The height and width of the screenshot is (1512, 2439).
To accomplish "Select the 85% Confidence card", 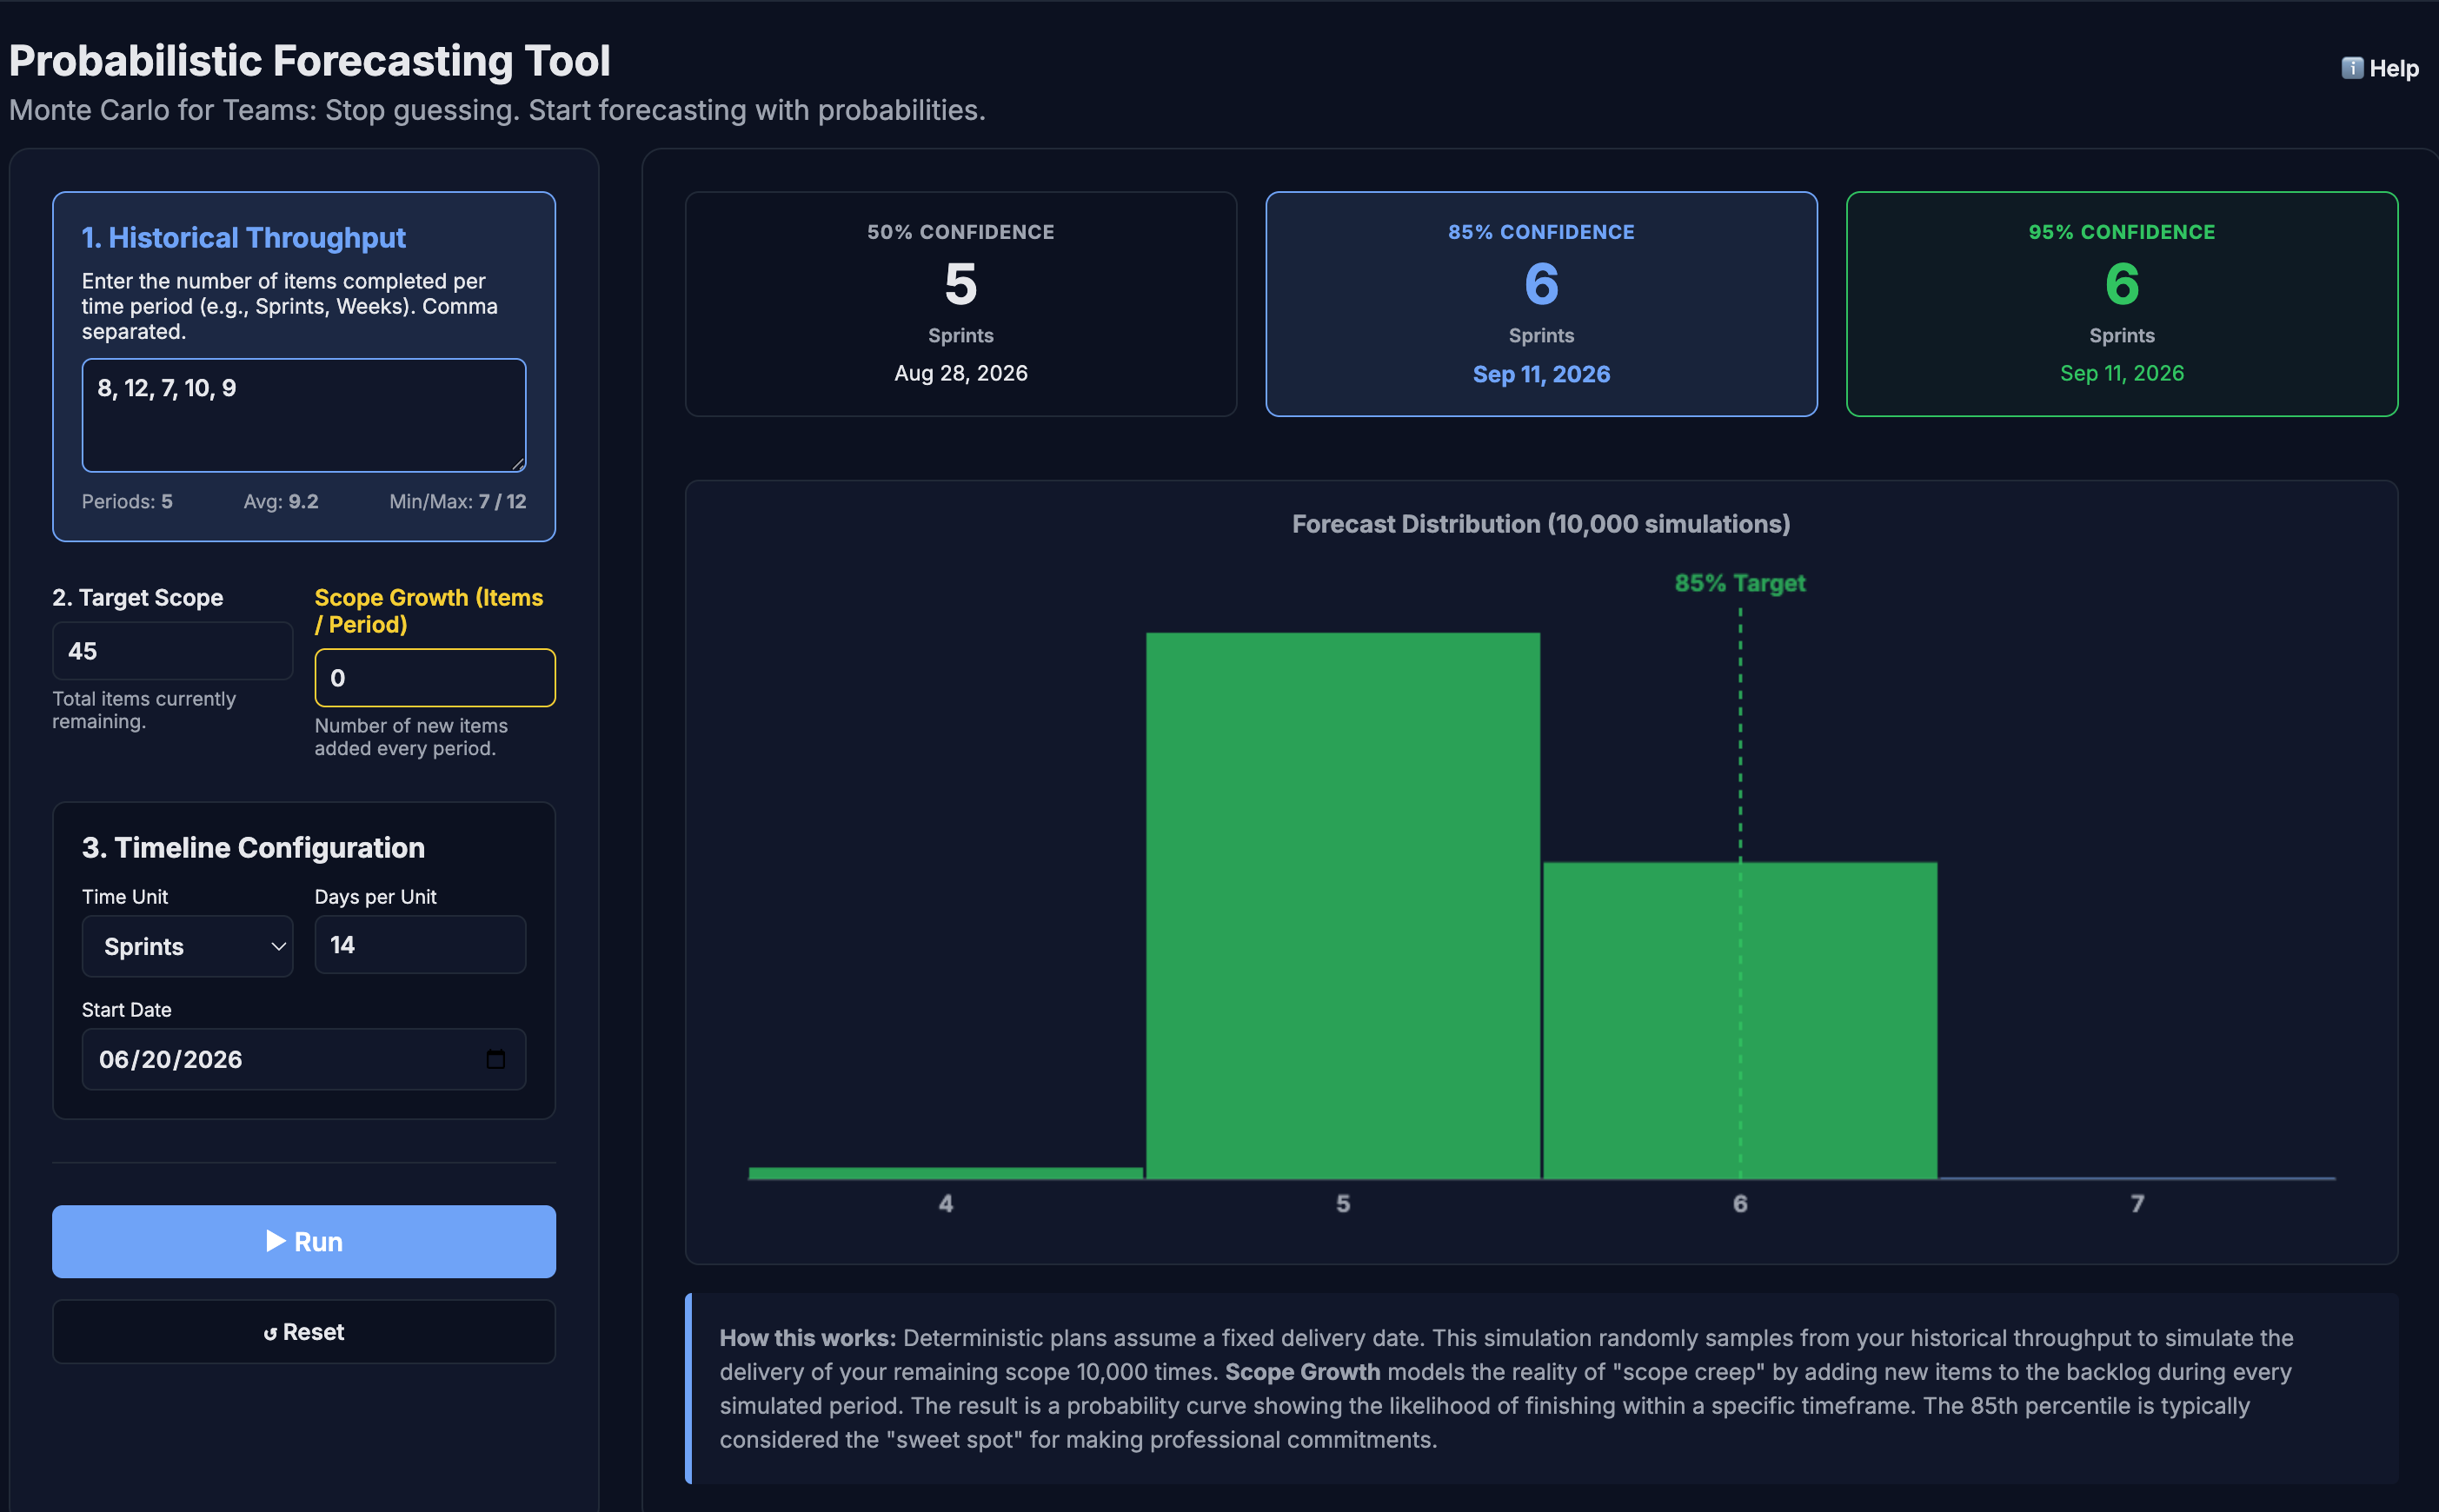I will (x=1541, y=304).
